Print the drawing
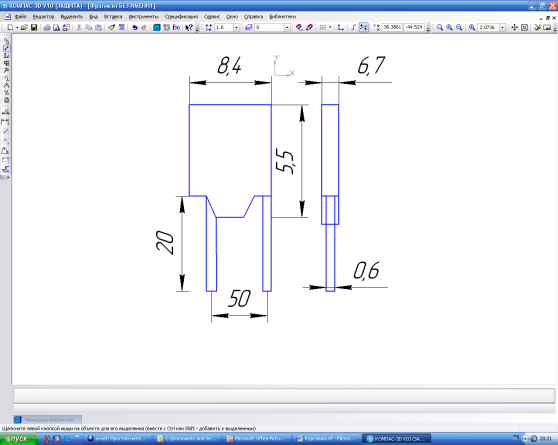This screenshot has width=558, height=445. click(47, 27)
